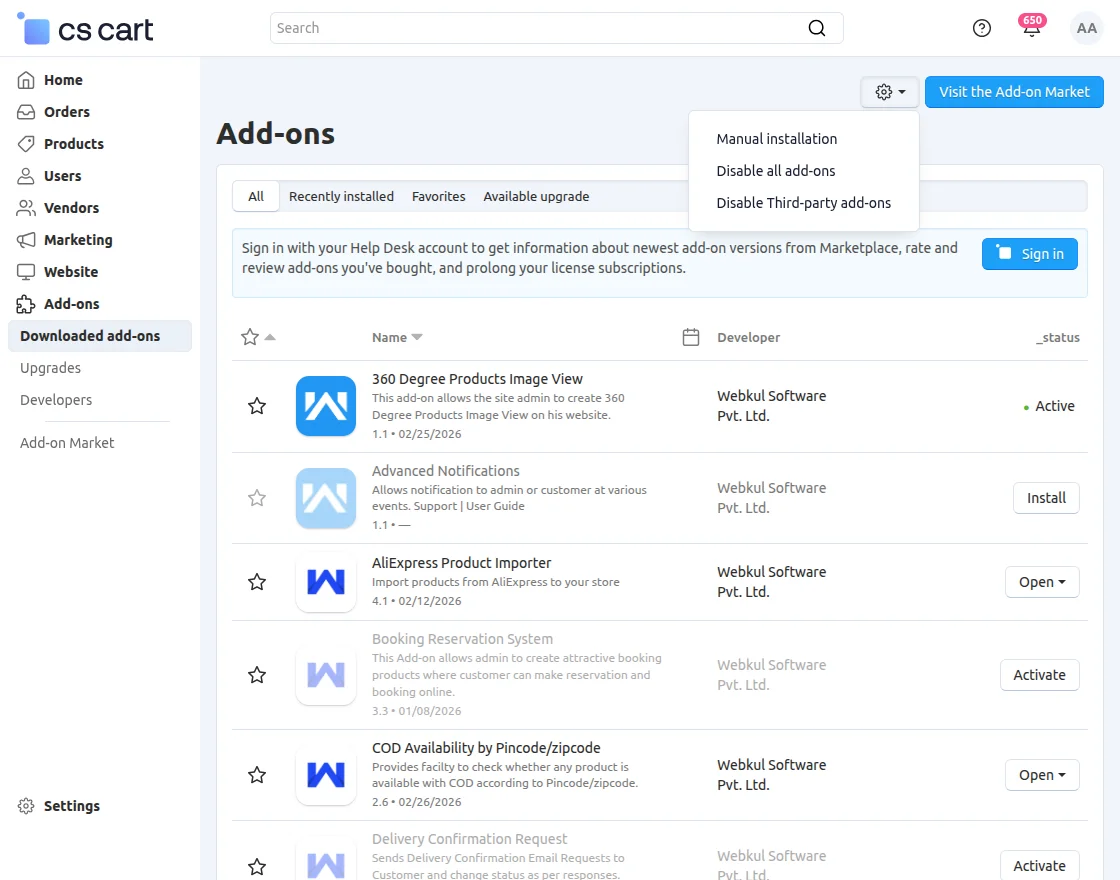
Task: Open the notifications bell icon
Action: click(1031, 29)
